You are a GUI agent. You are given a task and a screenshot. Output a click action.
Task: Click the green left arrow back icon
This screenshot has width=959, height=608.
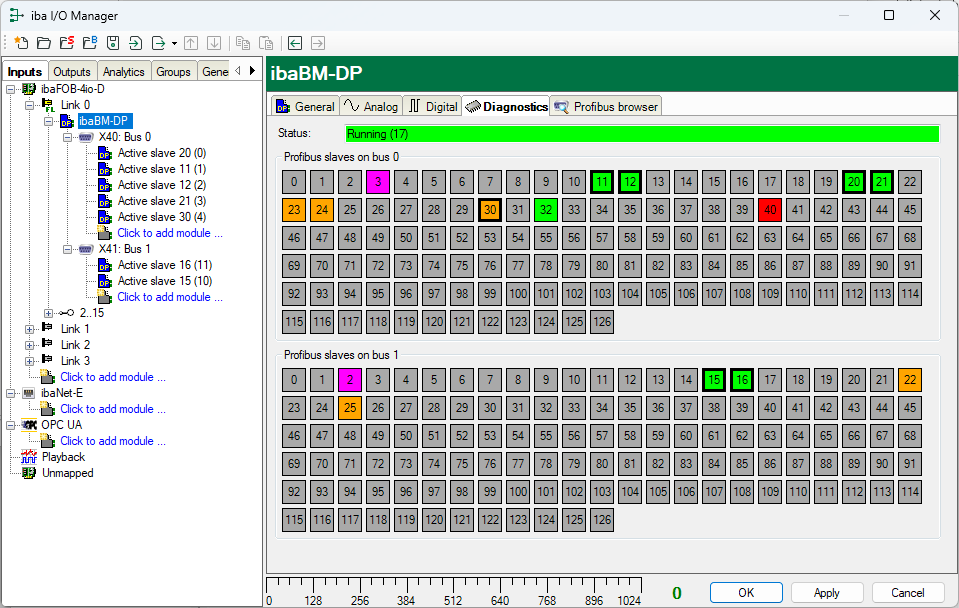(x=295, y=43)
